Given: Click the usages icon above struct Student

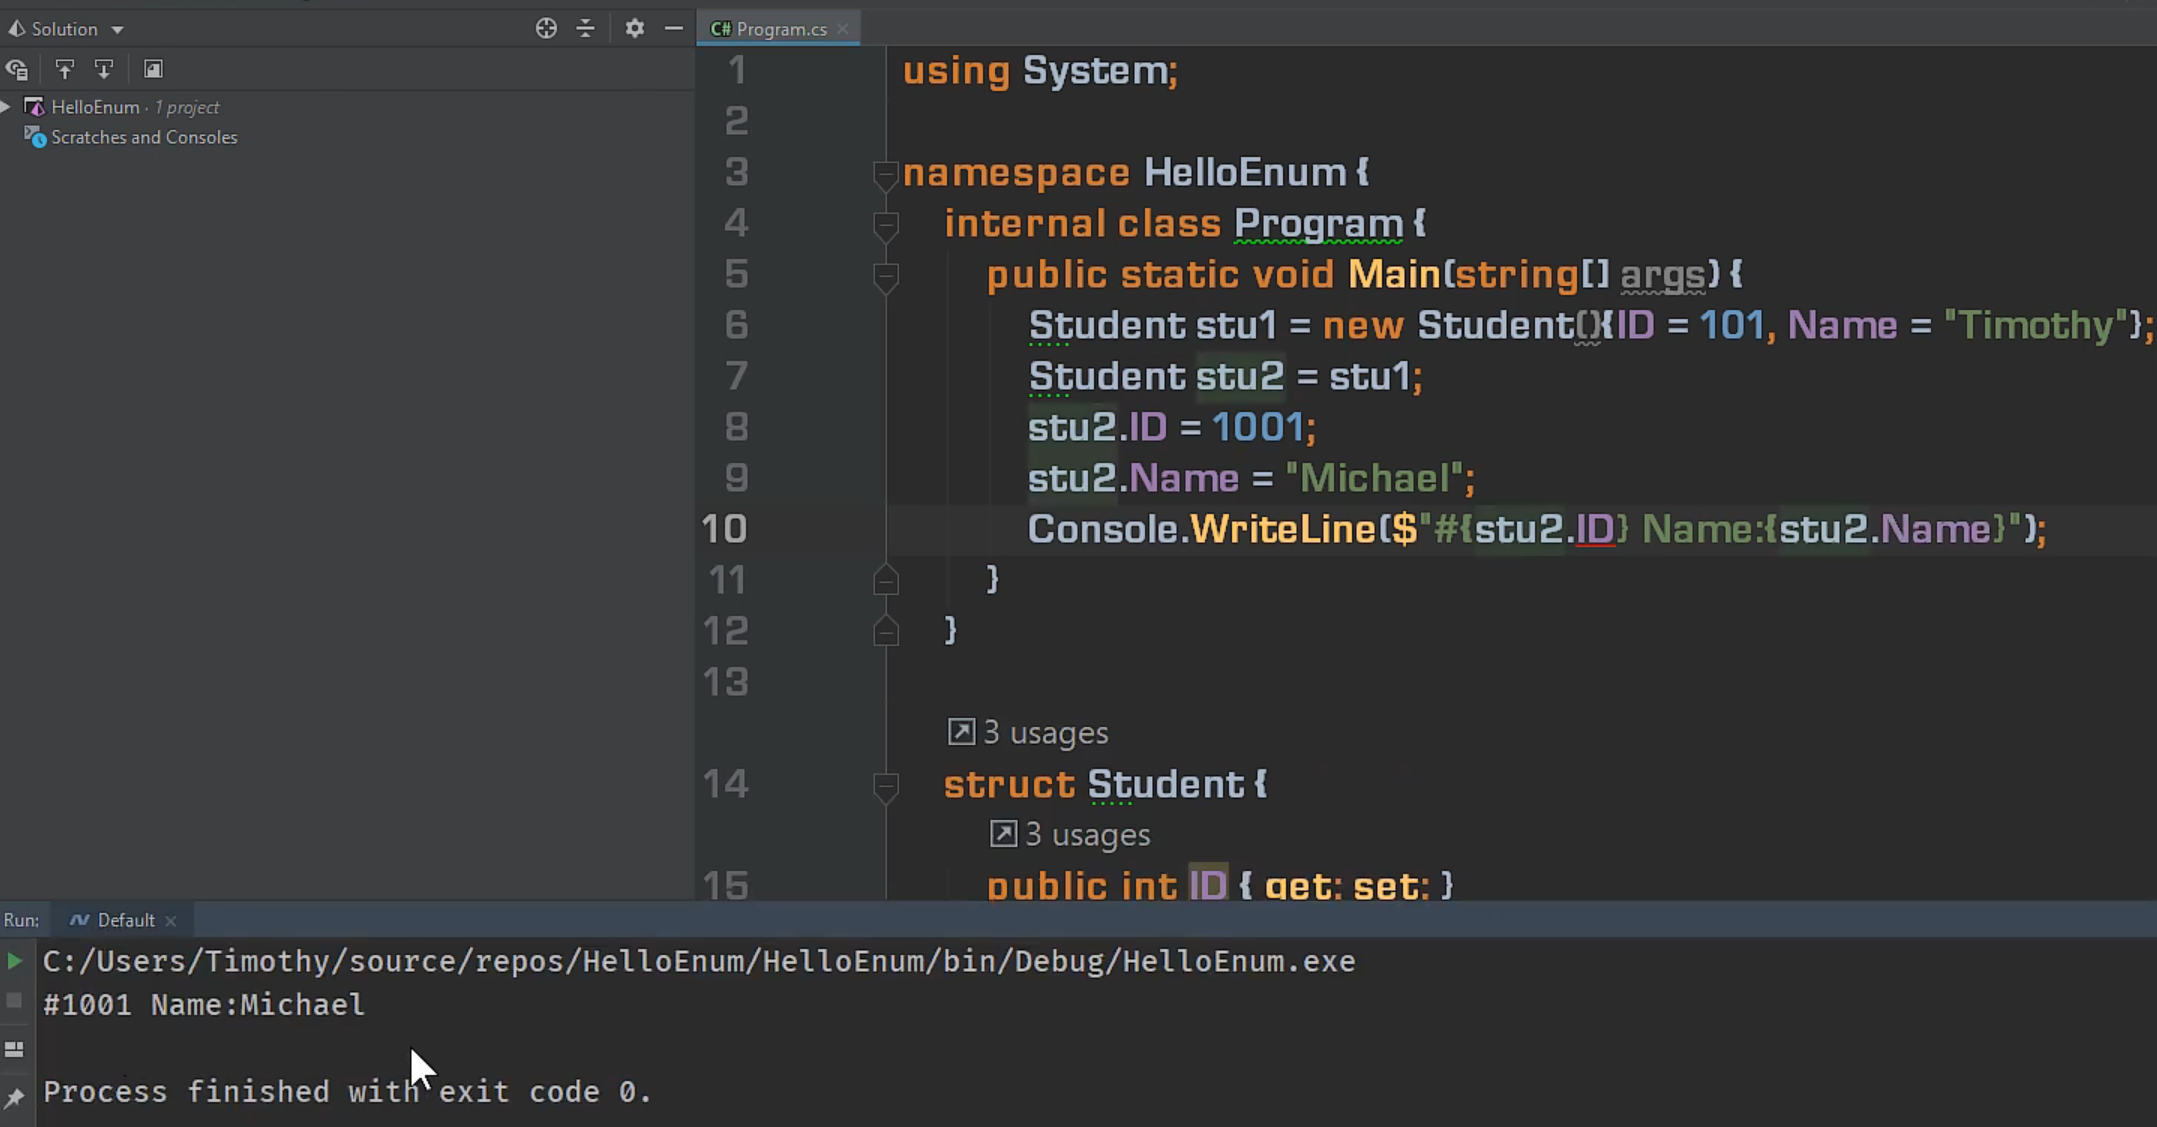Looking at the screenshot, I should pyautogui.click(x=961, y=732).
